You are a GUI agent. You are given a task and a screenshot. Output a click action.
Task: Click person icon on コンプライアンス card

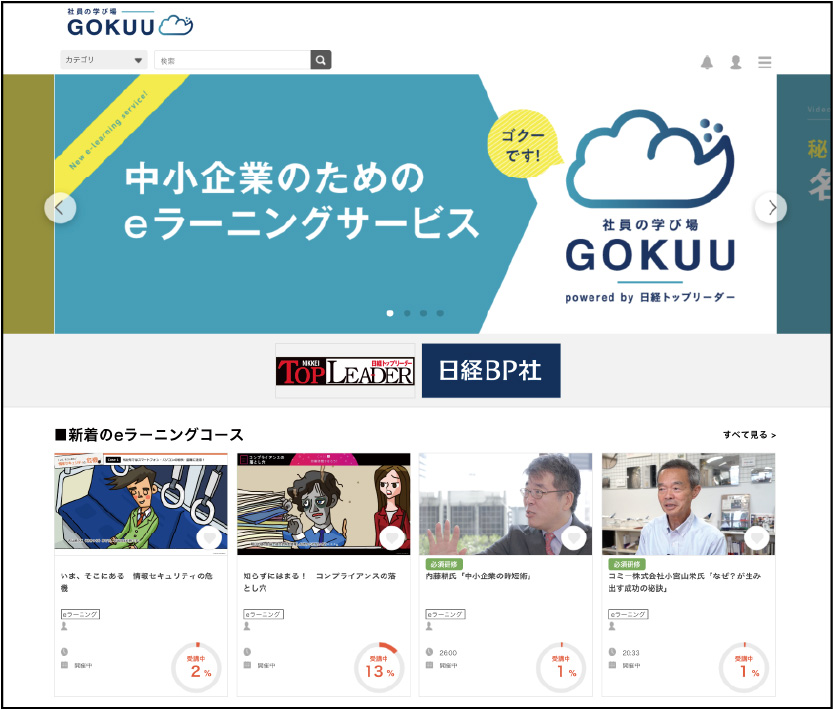pos(247,627)
